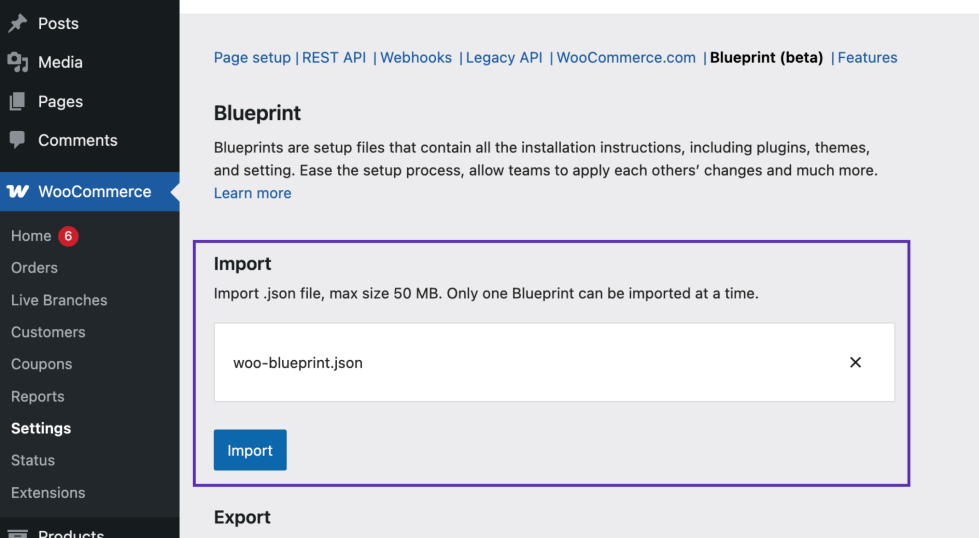Click the Media library icon

(17, 62)
